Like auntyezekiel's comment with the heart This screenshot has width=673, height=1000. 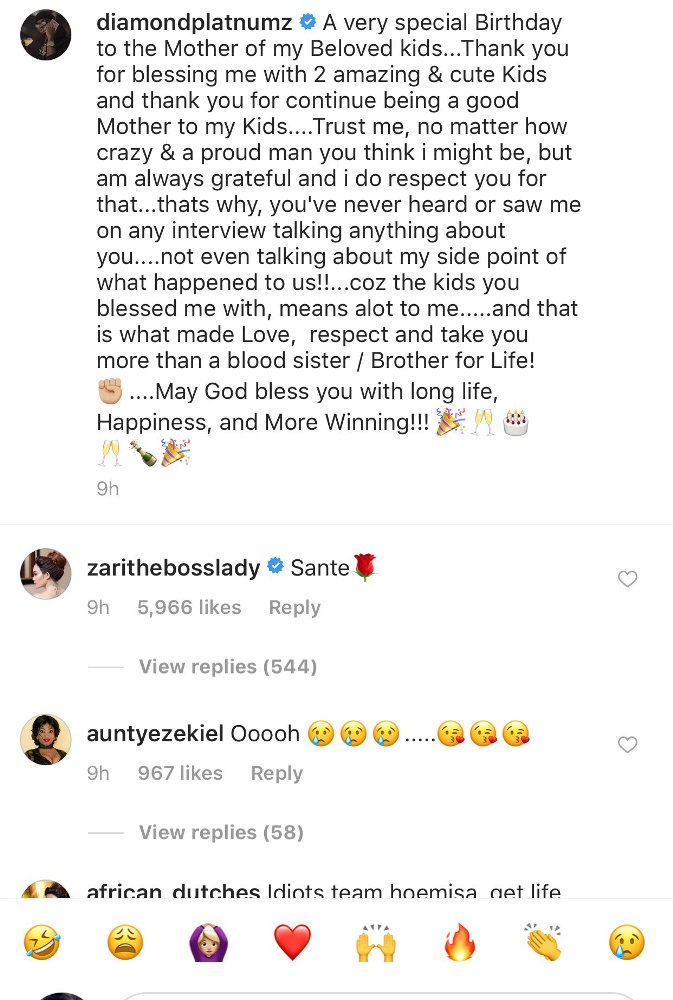pos(628,744)
